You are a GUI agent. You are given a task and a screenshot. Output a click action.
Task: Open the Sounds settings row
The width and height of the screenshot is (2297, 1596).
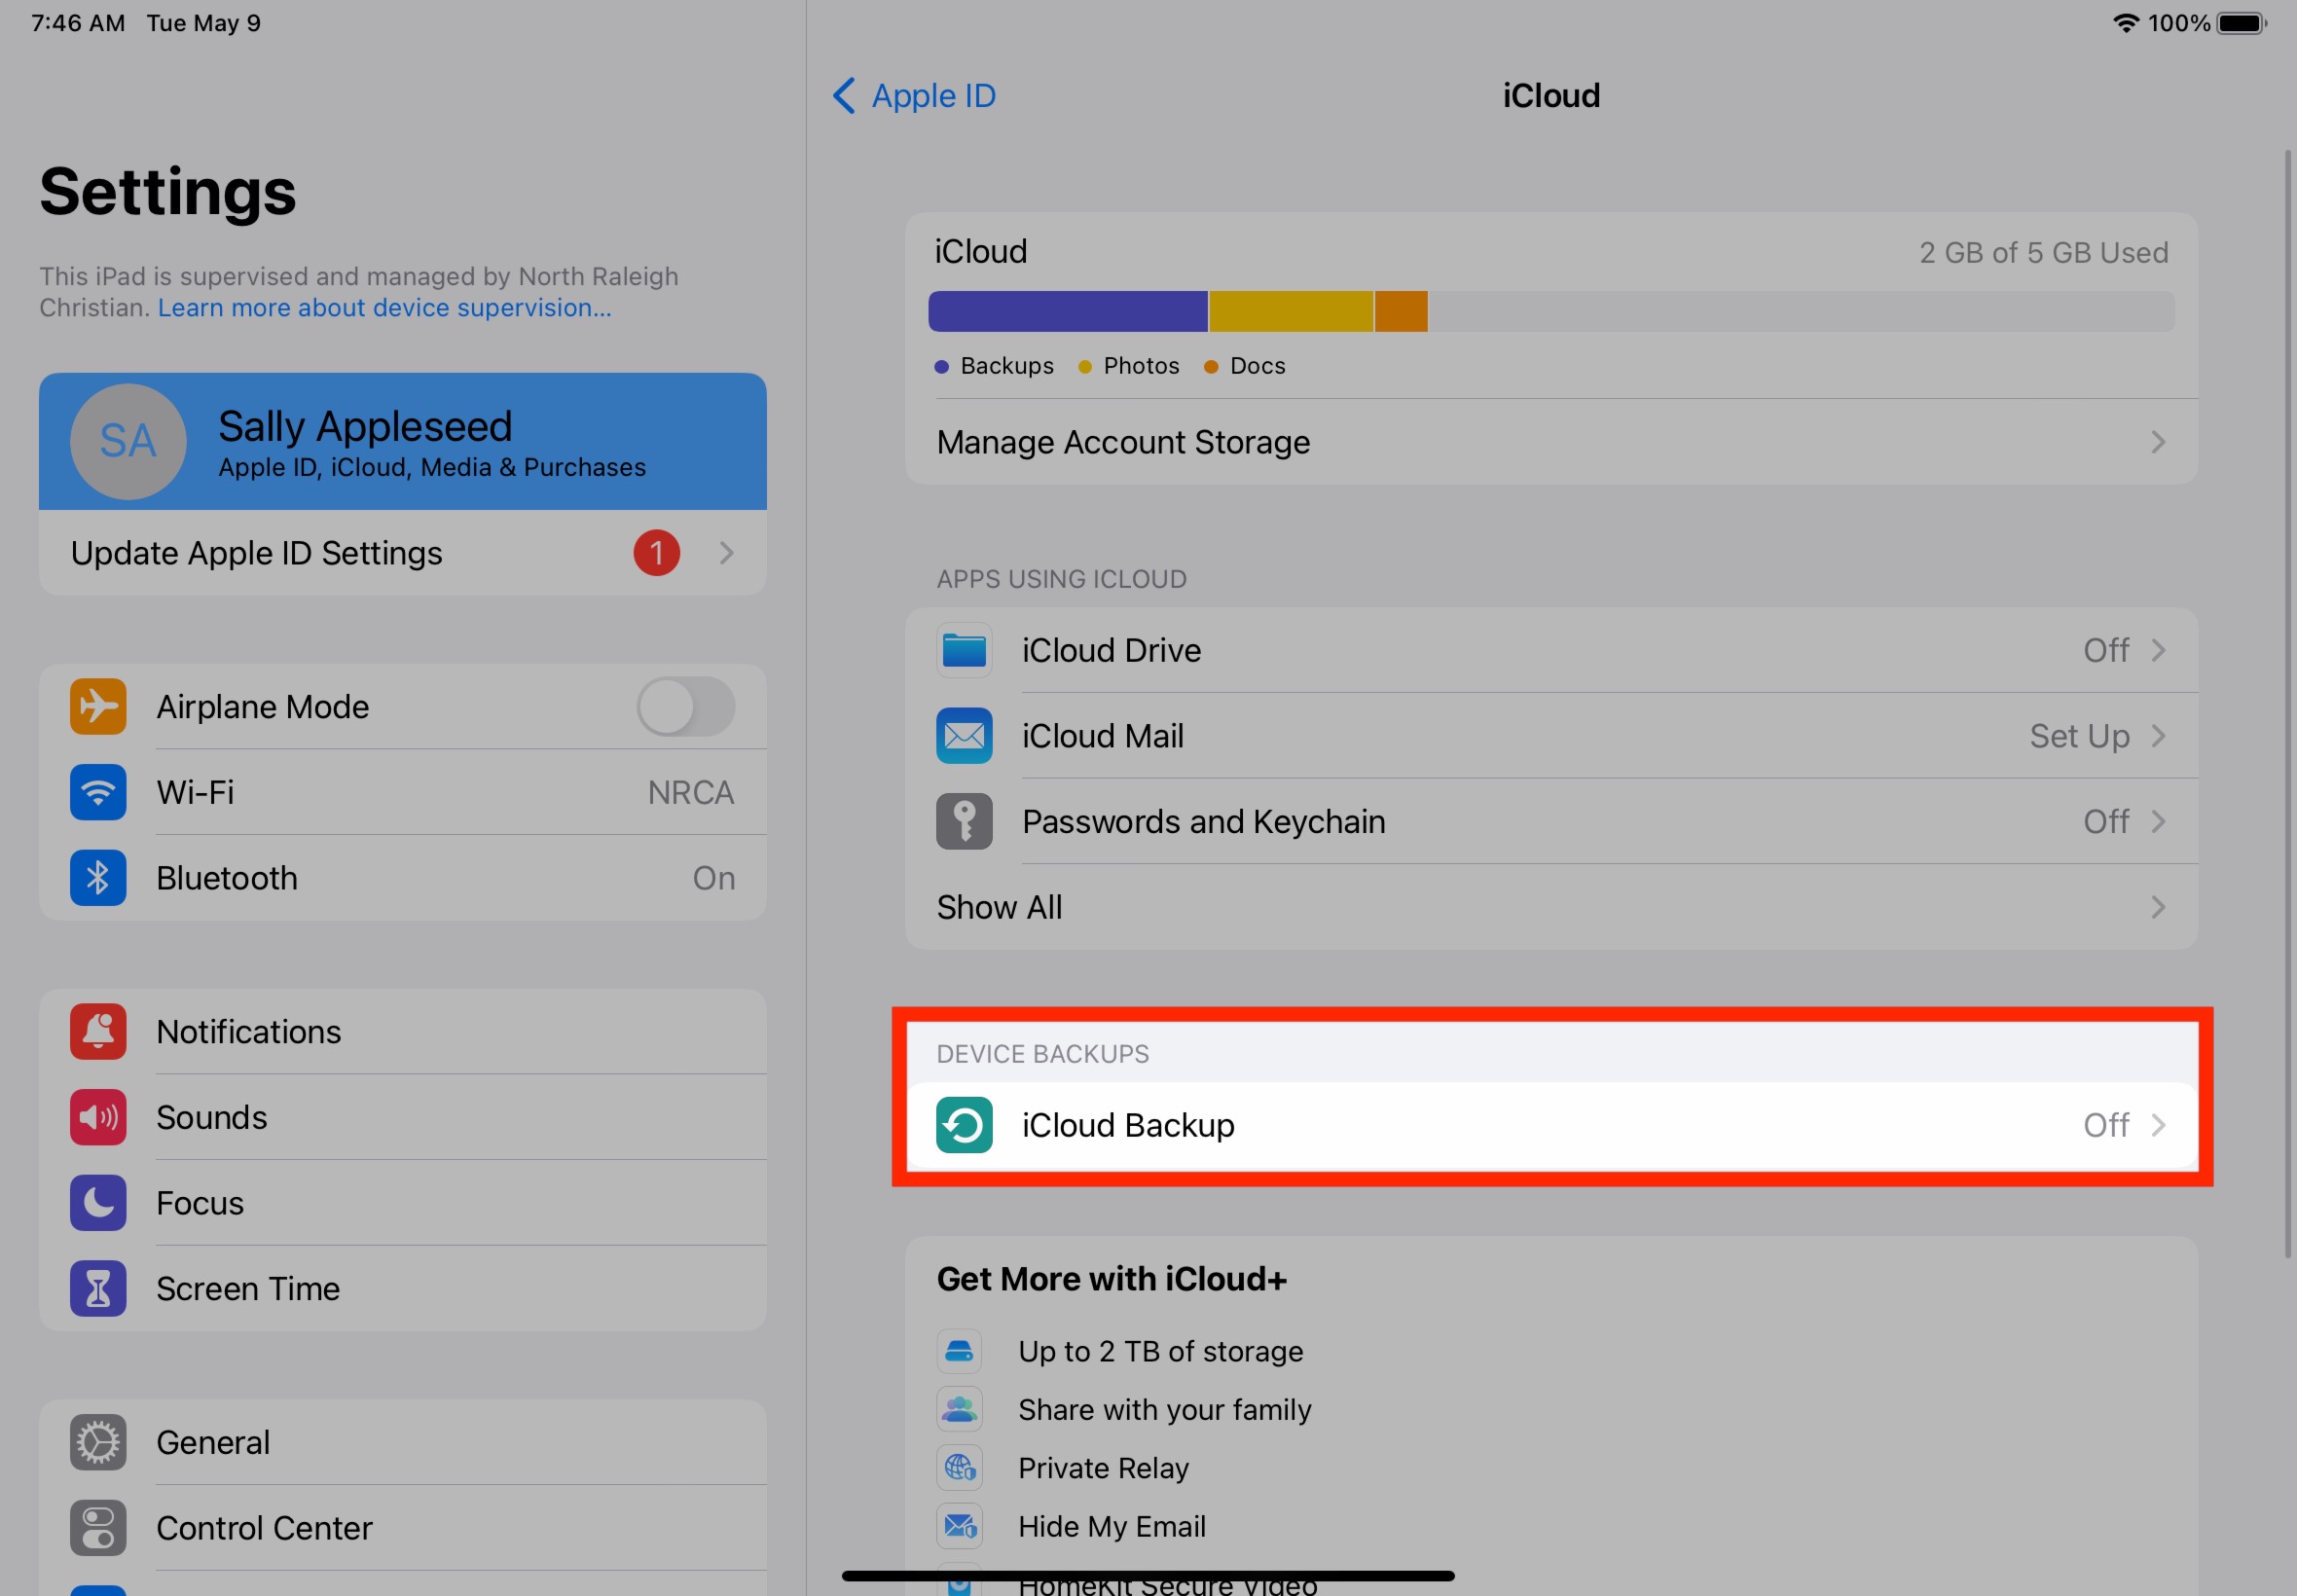[403, 1118]
